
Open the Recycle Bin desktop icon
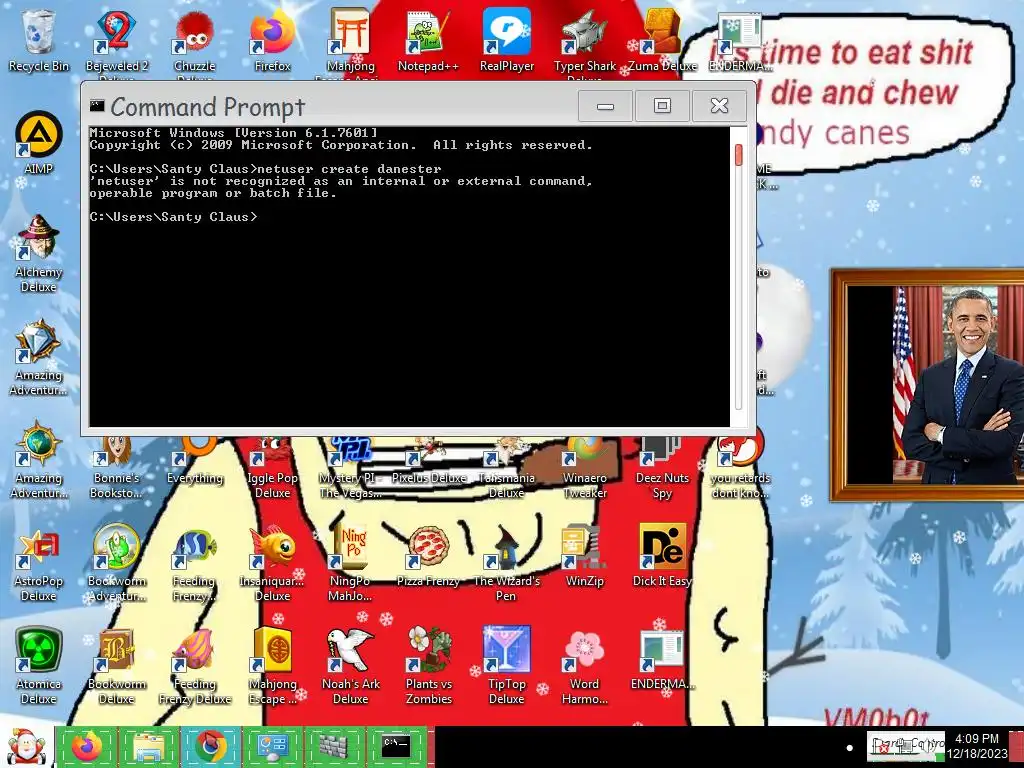point(39,39)
